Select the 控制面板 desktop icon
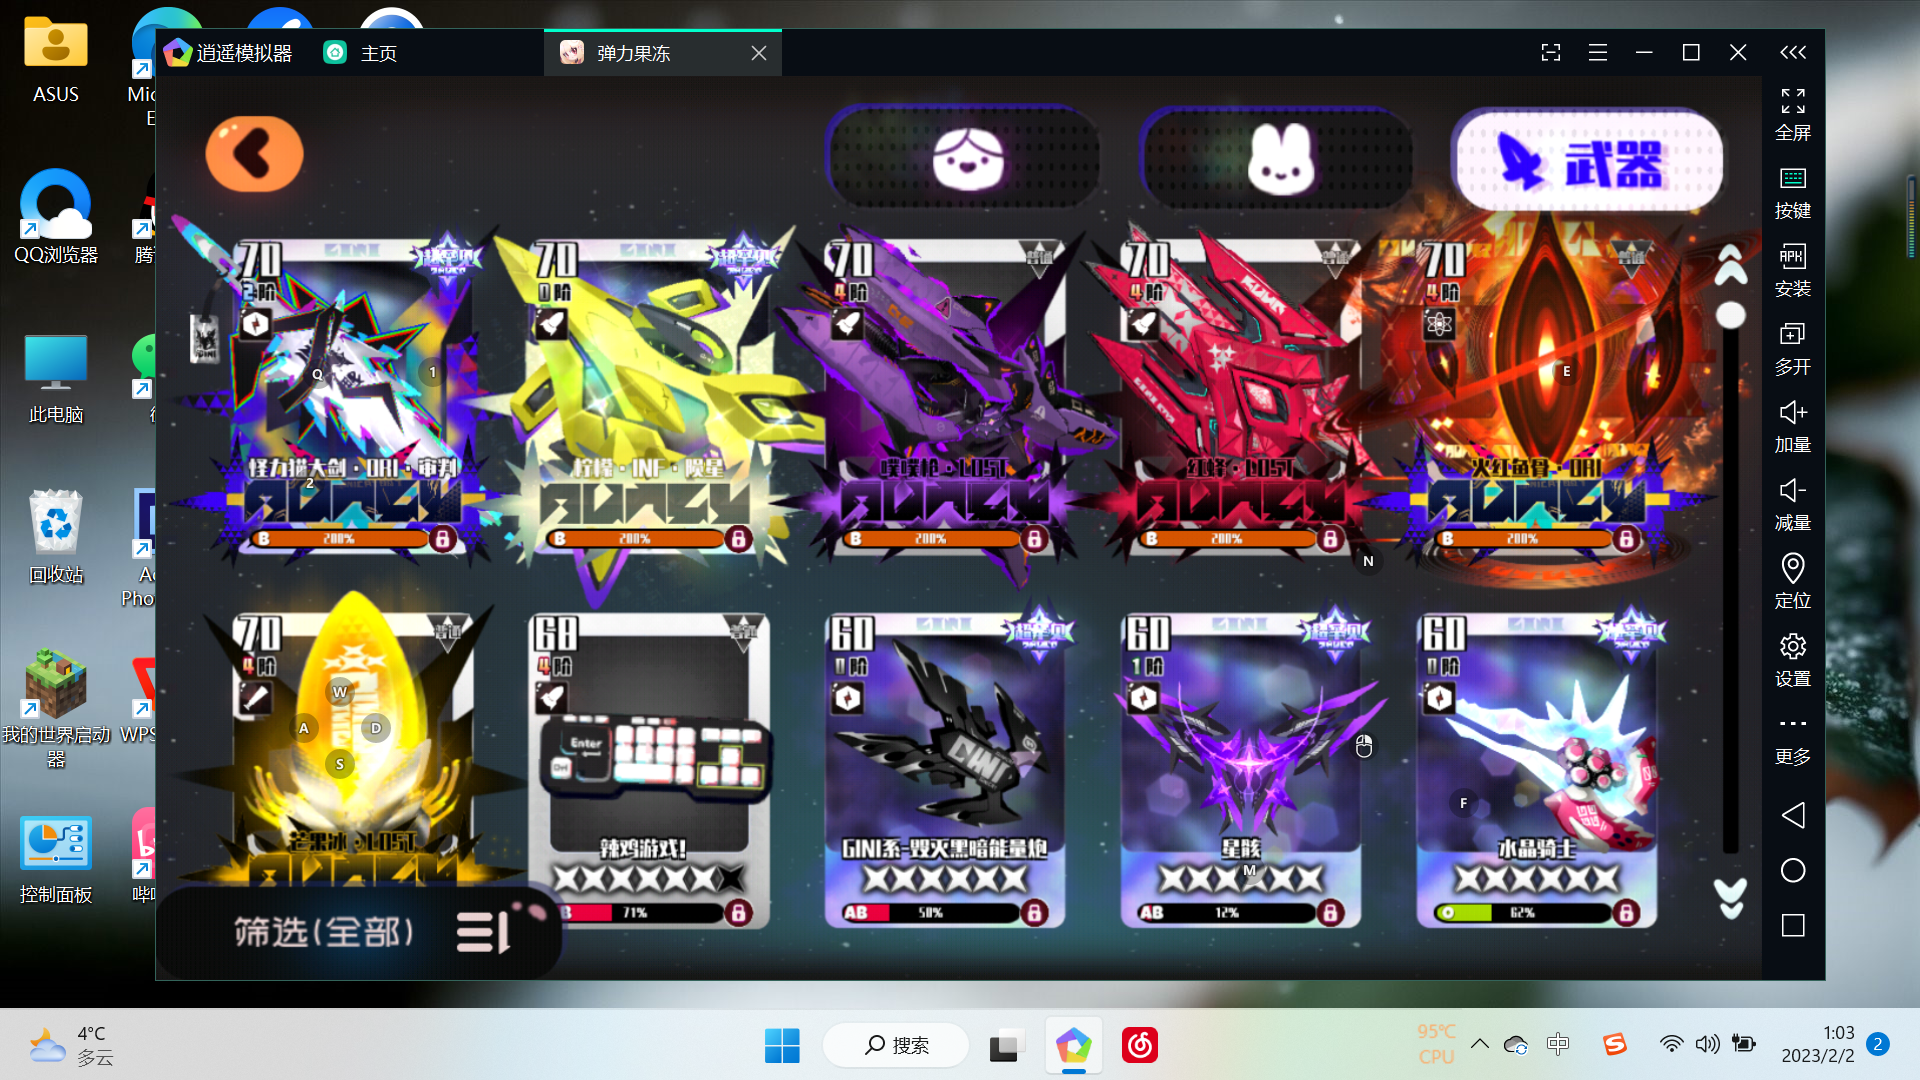This screenshot has height=1080, width=1920. click(x=56, y=858)
